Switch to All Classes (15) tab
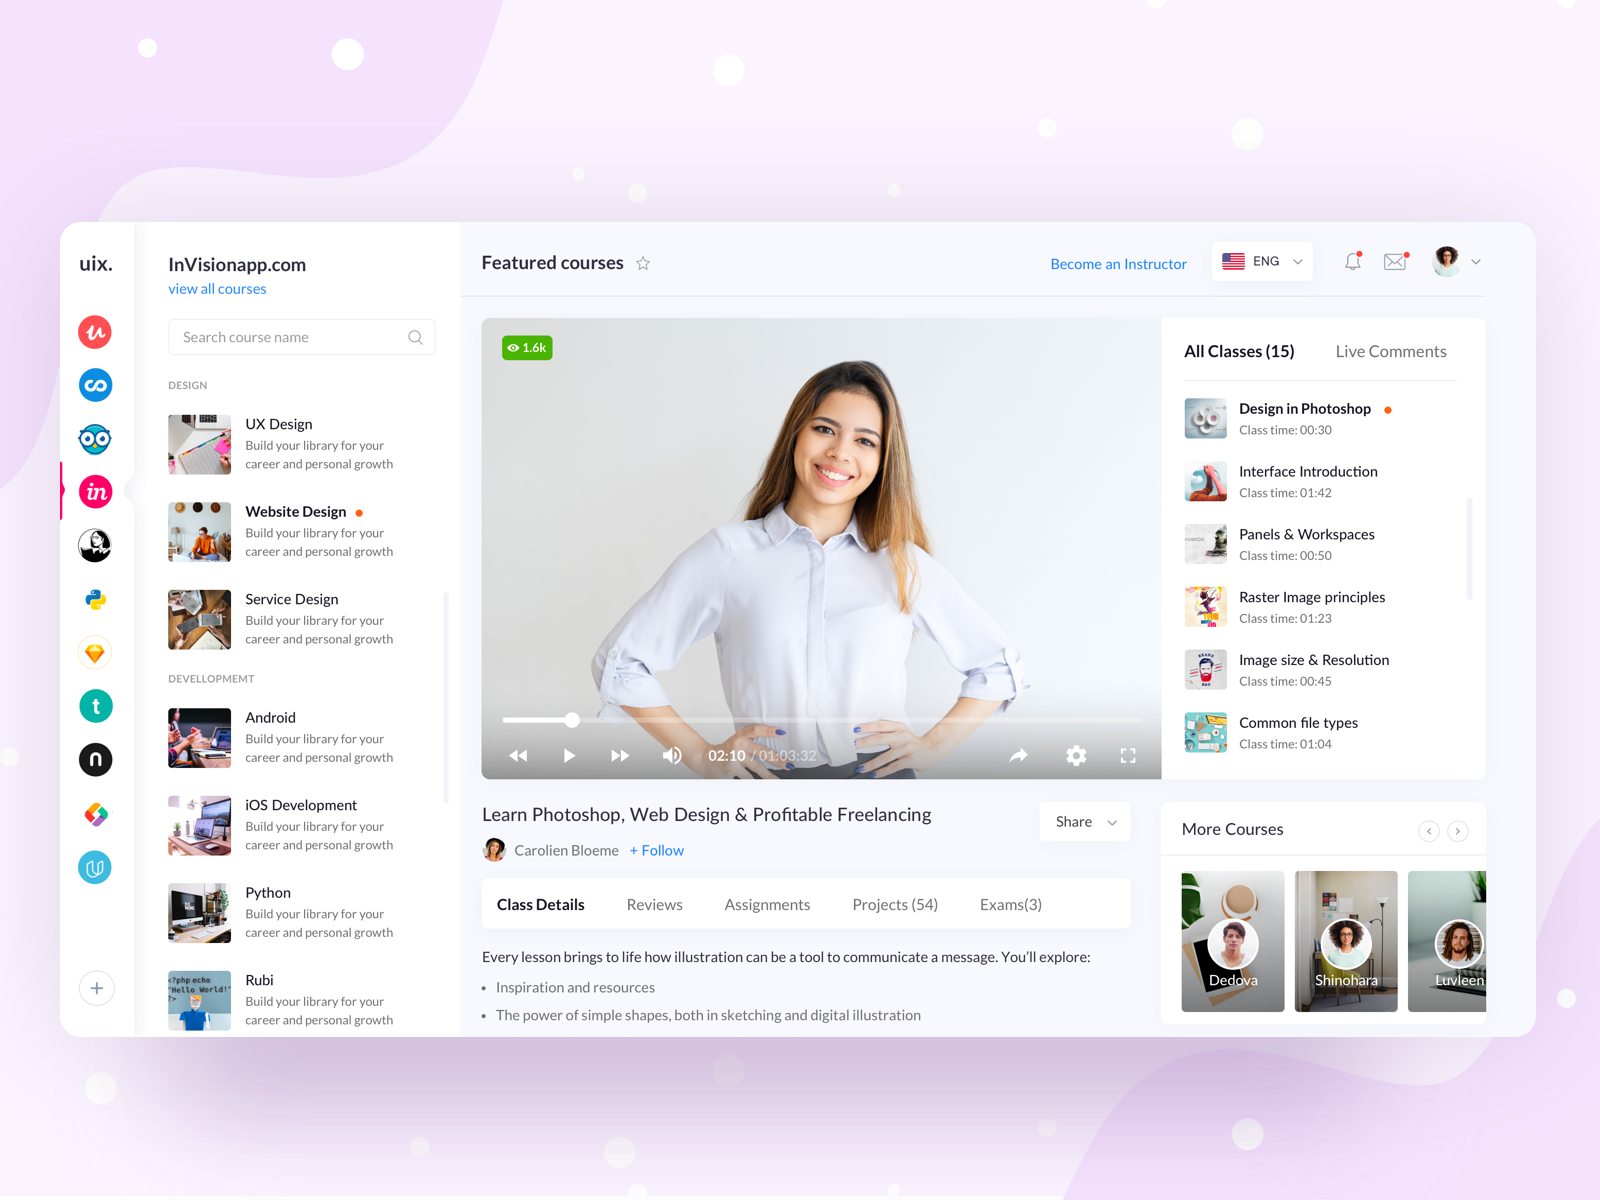Screen dimensions: 1600x1200 click(1239, 351)
